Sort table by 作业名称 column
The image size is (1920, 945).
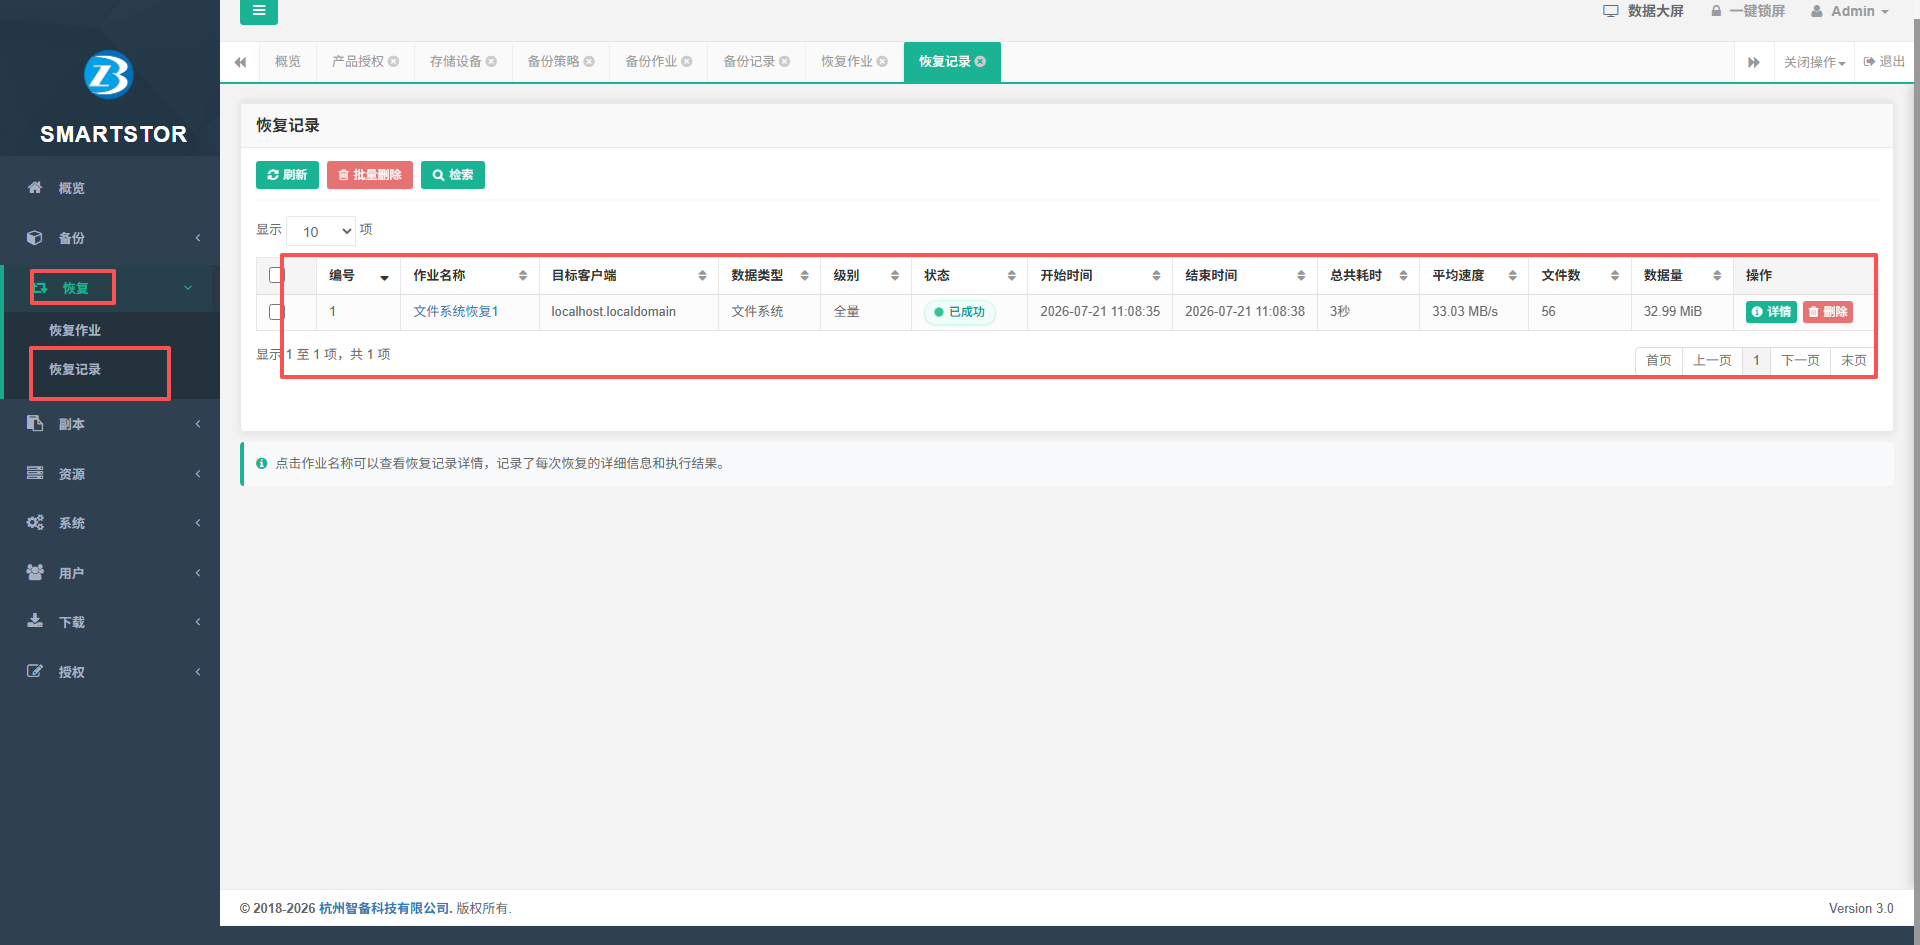pyautogui.click(x=470, y=276)
